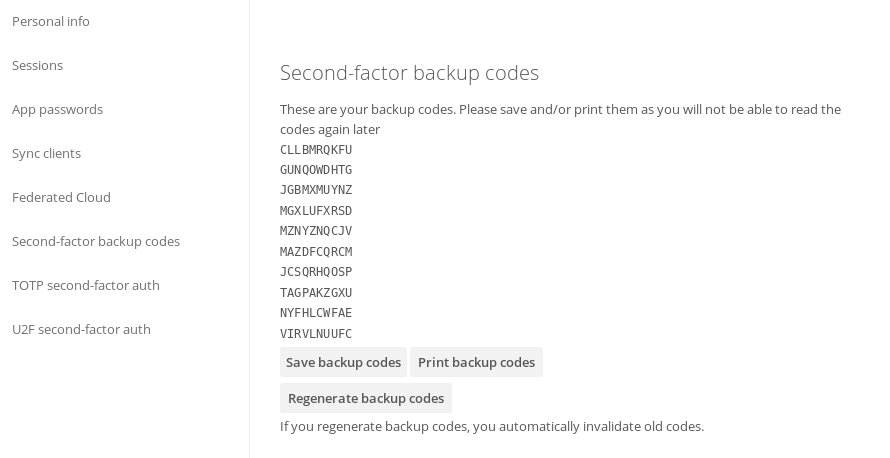Click Save backup codes button
The image size is (890, 458).
[343, 362]
